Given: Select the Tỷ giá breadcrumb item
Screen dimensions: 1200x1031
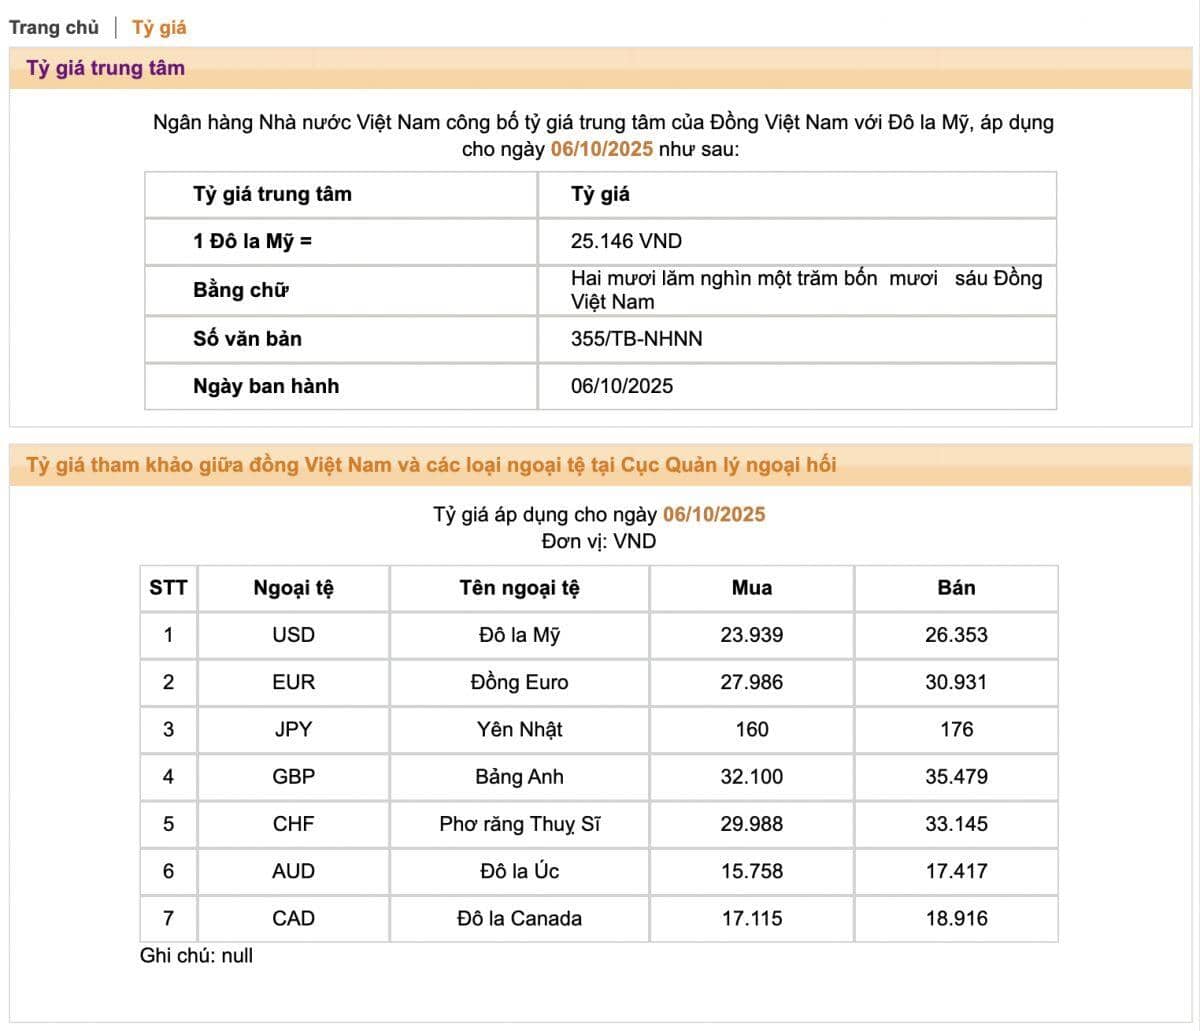Looking at the screenshot, I should coord(159,27).
